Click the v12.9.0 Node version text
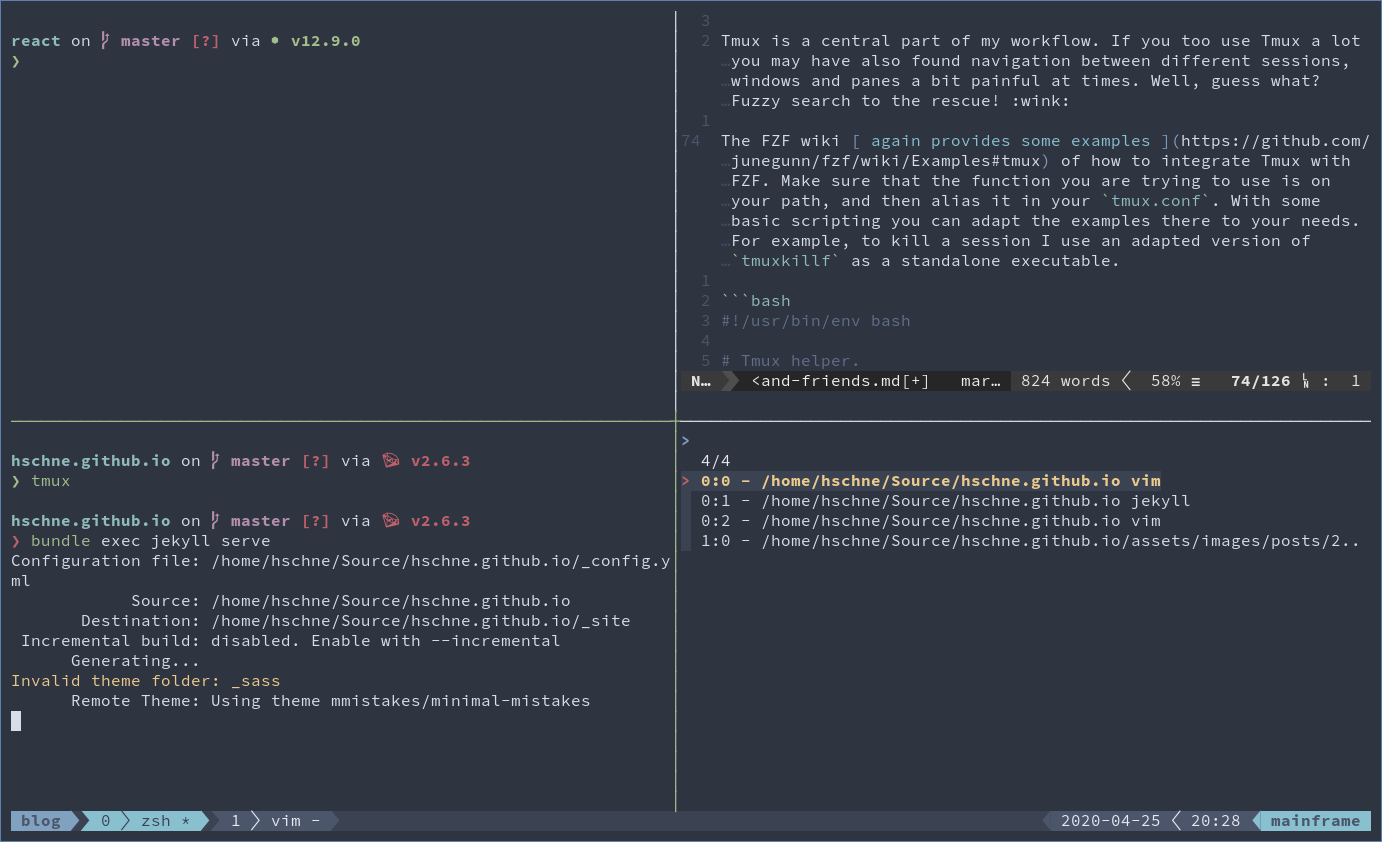The image size is (1382, 842). 326,41
